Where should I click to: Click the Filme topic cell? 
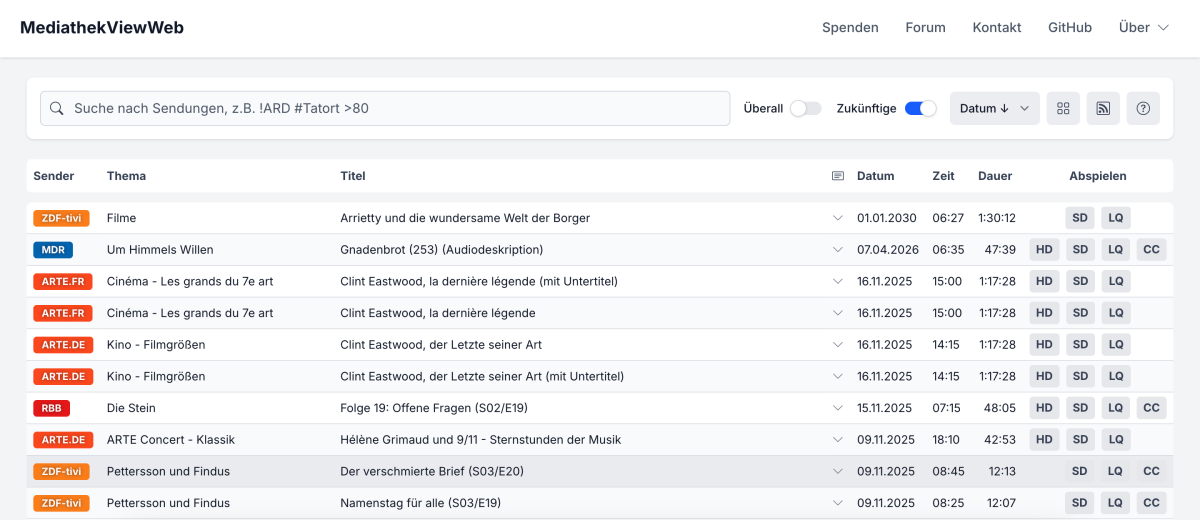(x=121, y=218)
